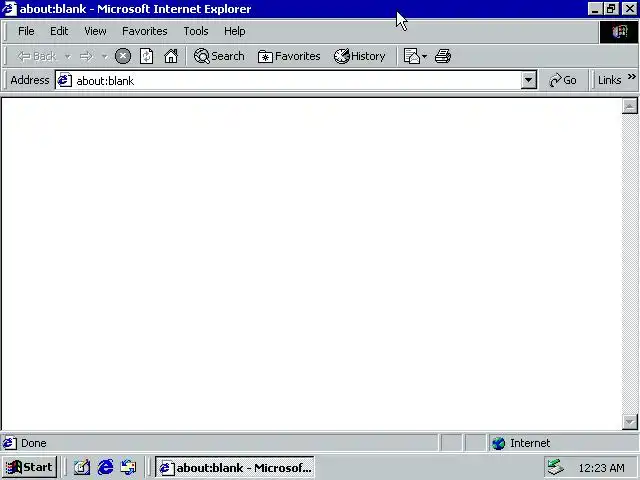Click the scrollbar down arrow
Image resolution: width=640 pixels, height=480 pixels.
[629, 422]
